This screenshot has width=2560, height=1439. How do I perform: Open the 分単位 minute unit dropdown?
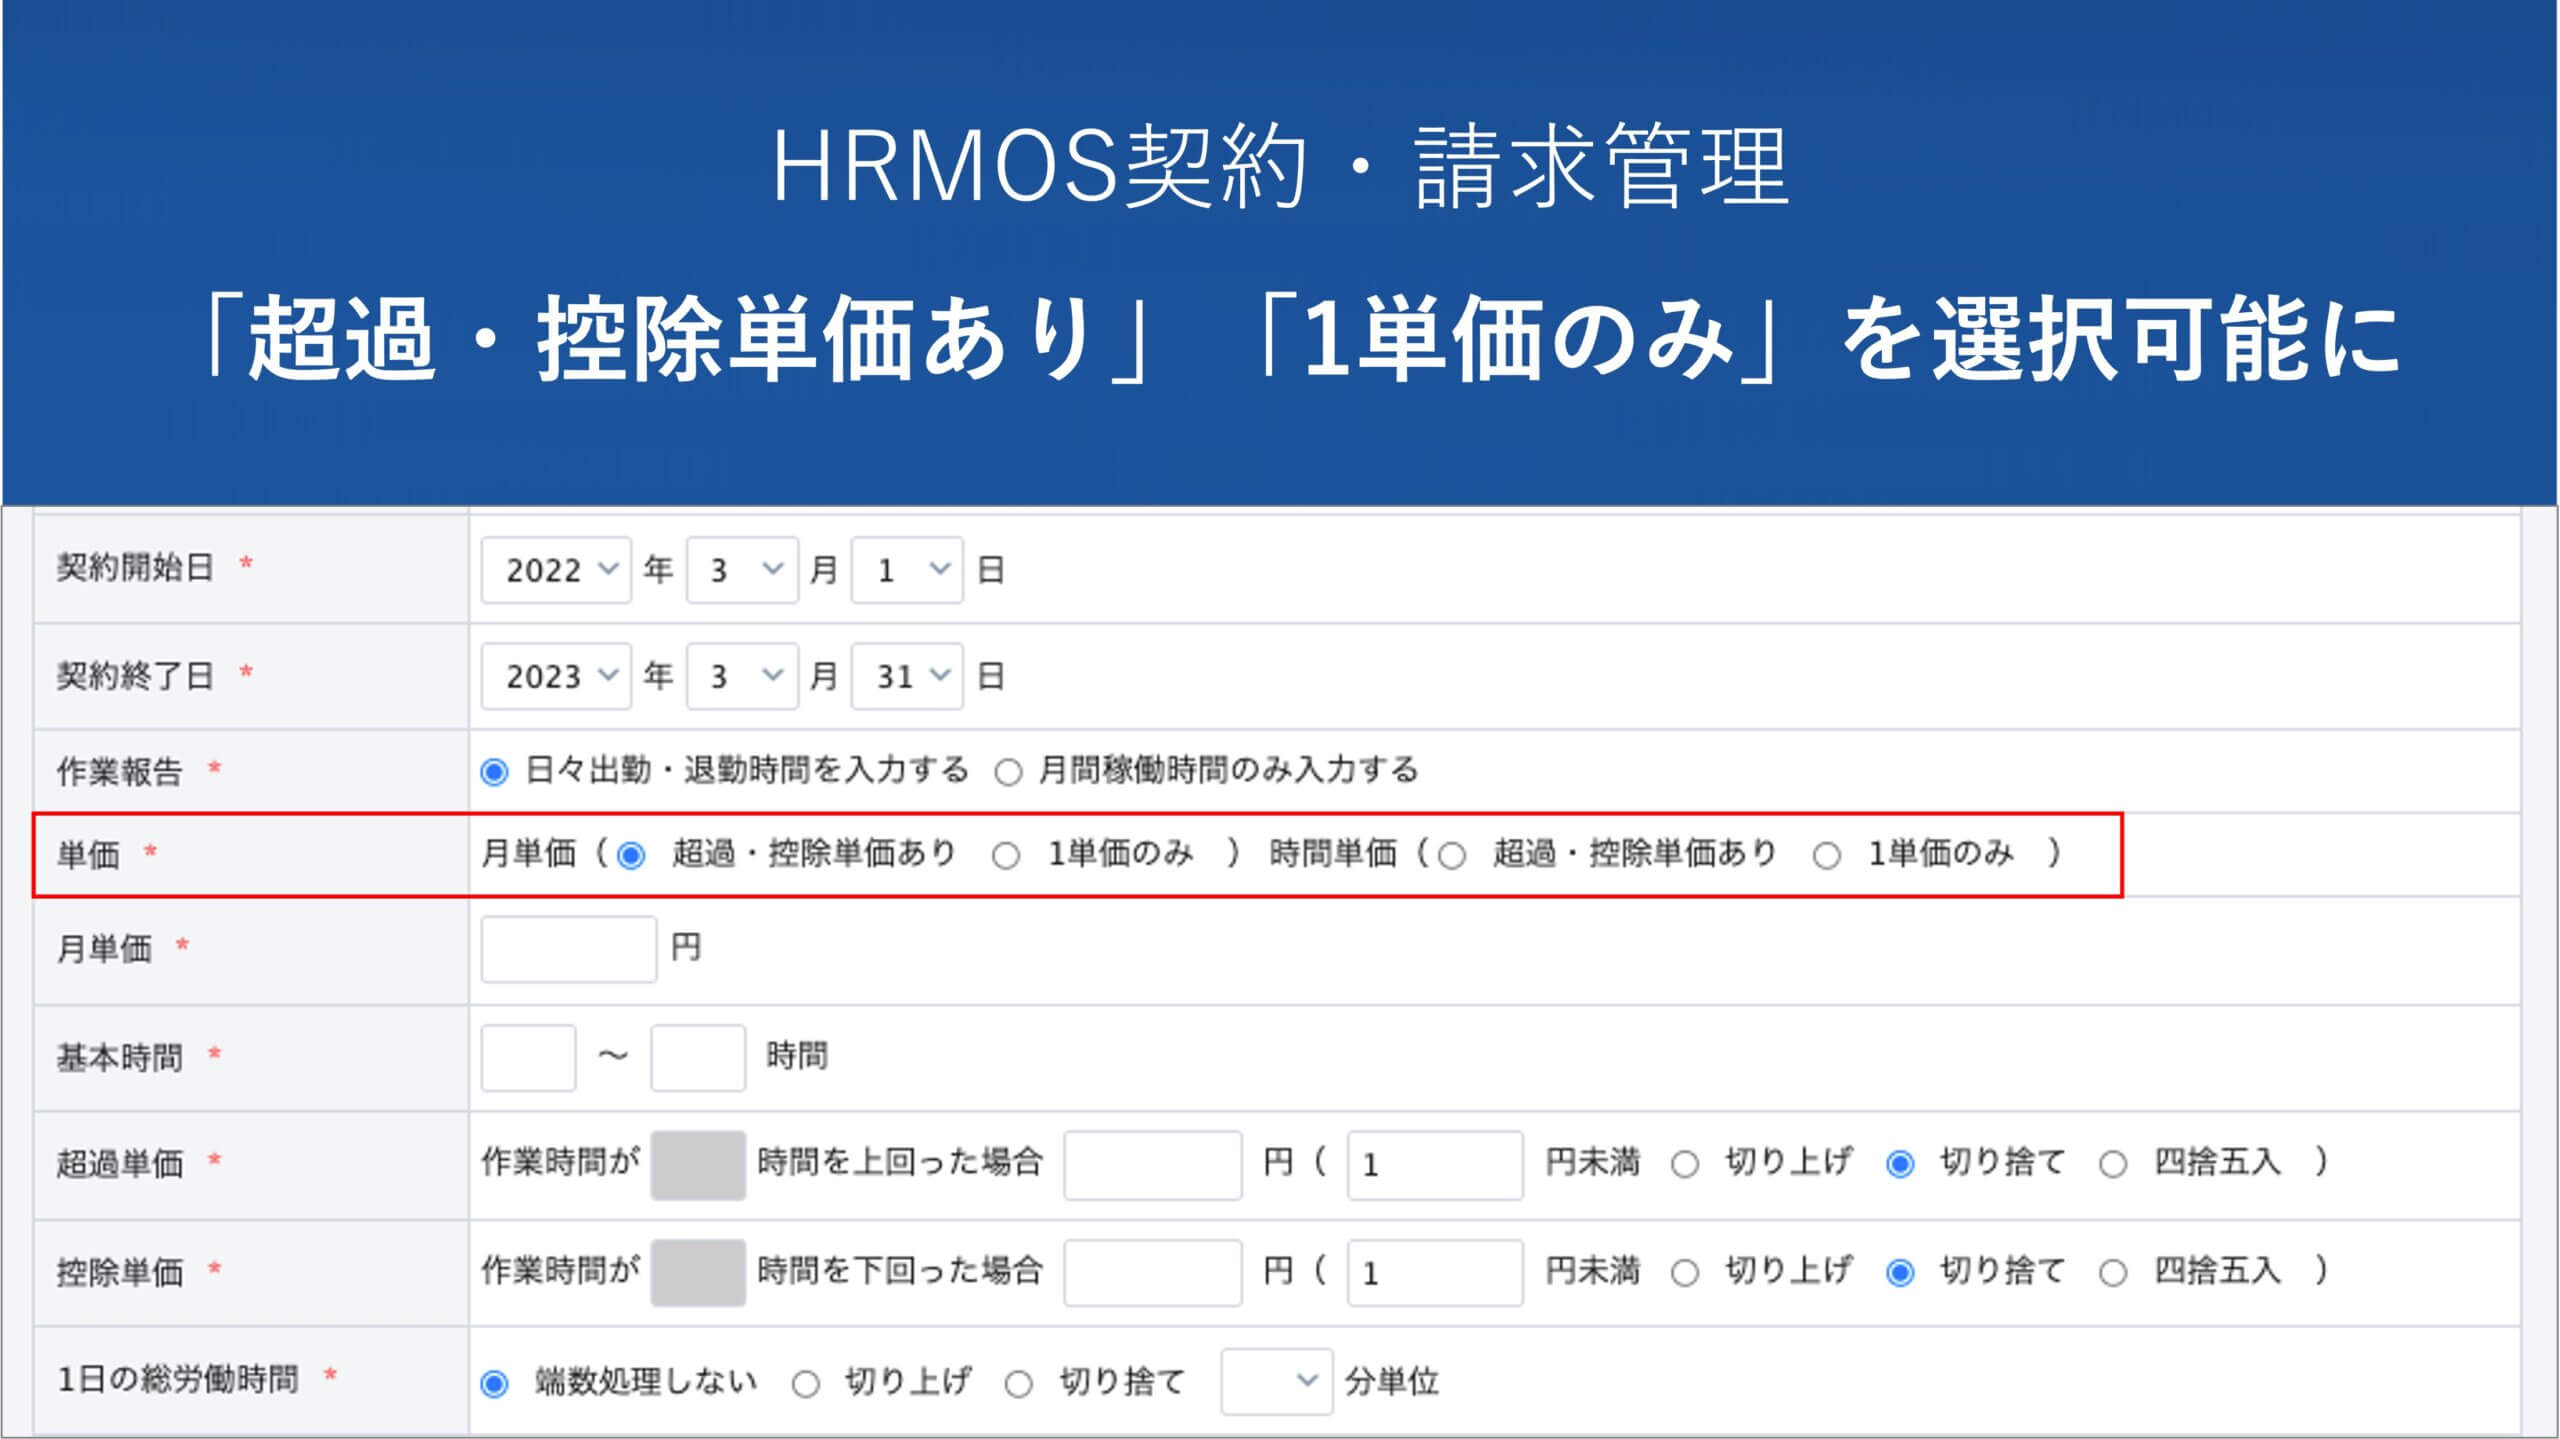1277,1381
